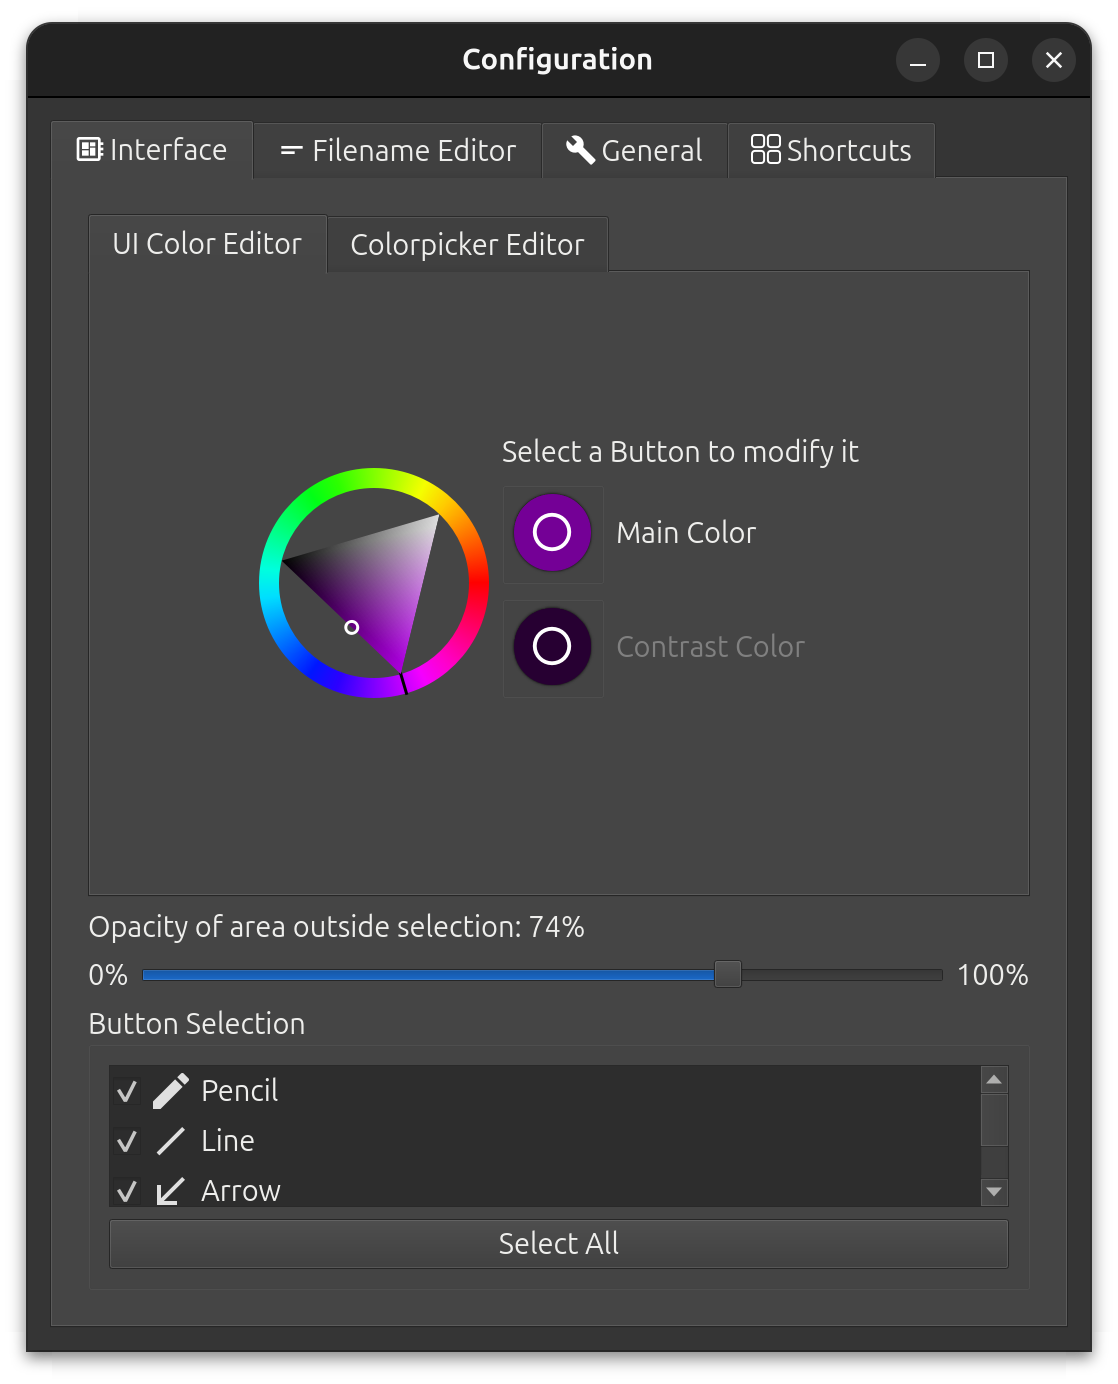Click the wrench icon on General tab

pyautogui.click(x=580, y=150)
